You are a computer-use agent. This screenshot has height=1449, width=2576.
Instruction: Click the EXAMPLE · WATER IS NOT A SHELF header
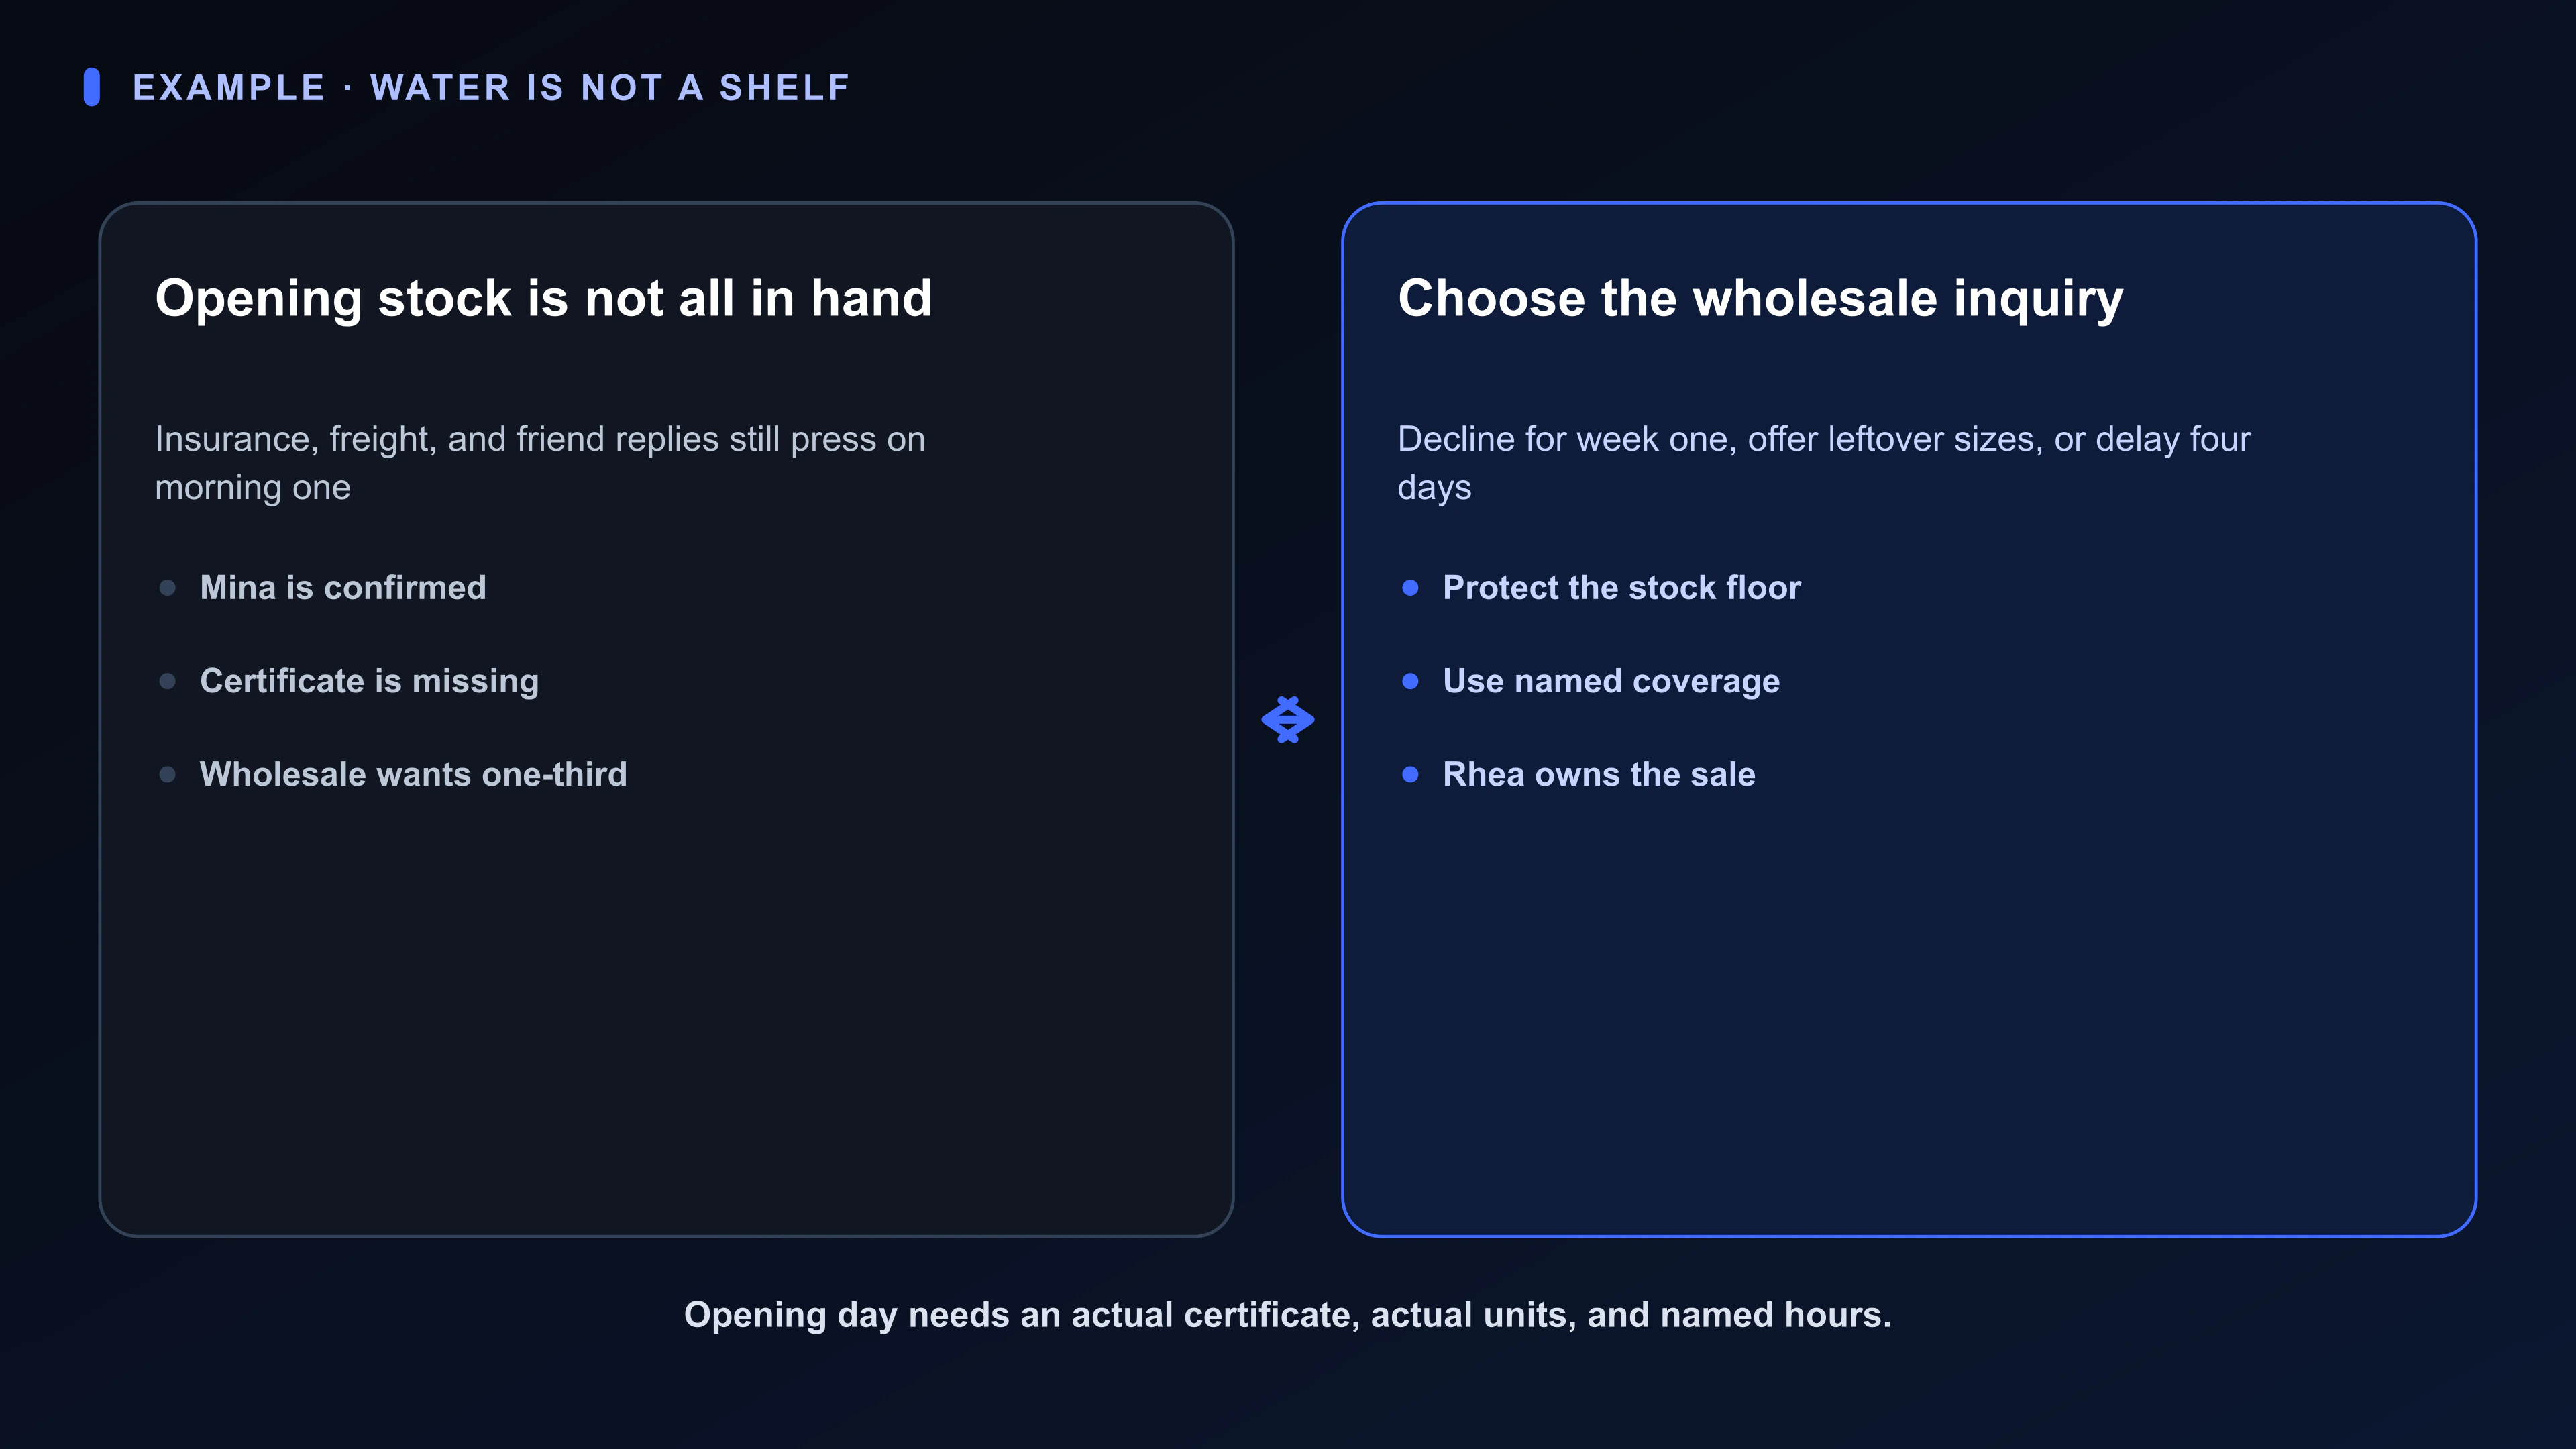[491, 88]
